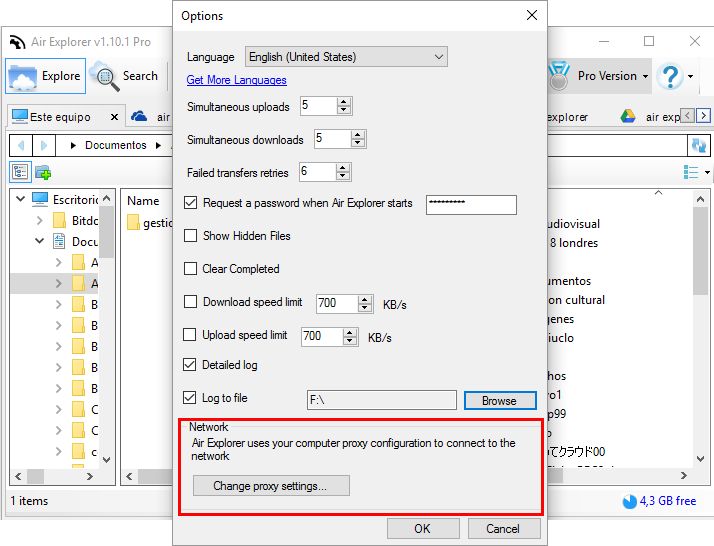The width and height of the screenshot is (714, 546).
Task: Increase Download speed limit value
Action: pyautogui.click(x=364, y=300)
